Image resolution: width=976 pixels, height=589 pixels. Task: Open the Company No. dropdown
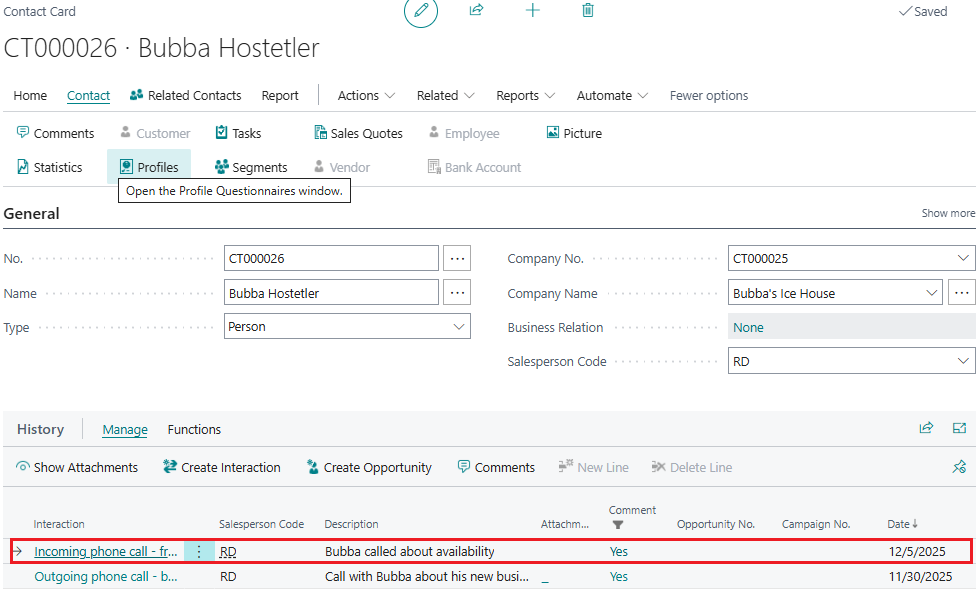pyautogui.click(x=963, y=258)
